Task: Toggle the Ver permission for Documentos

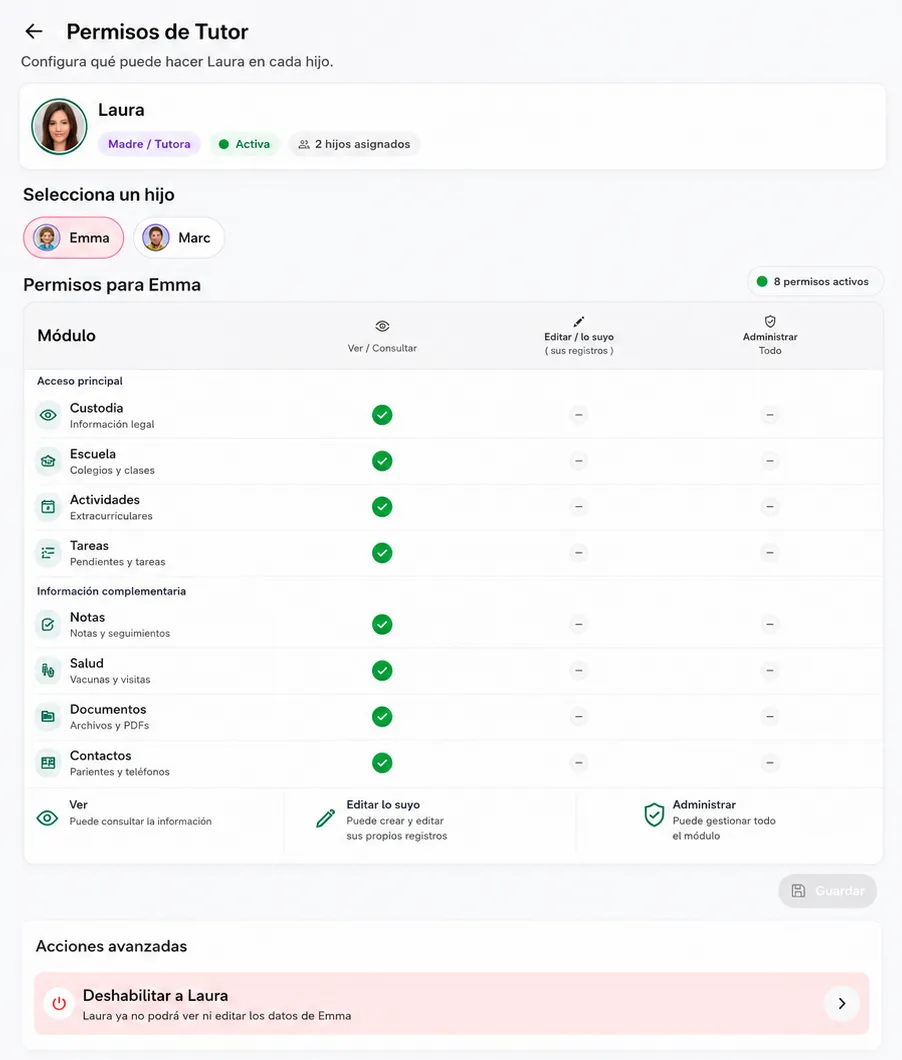Action: pos(382,717)
